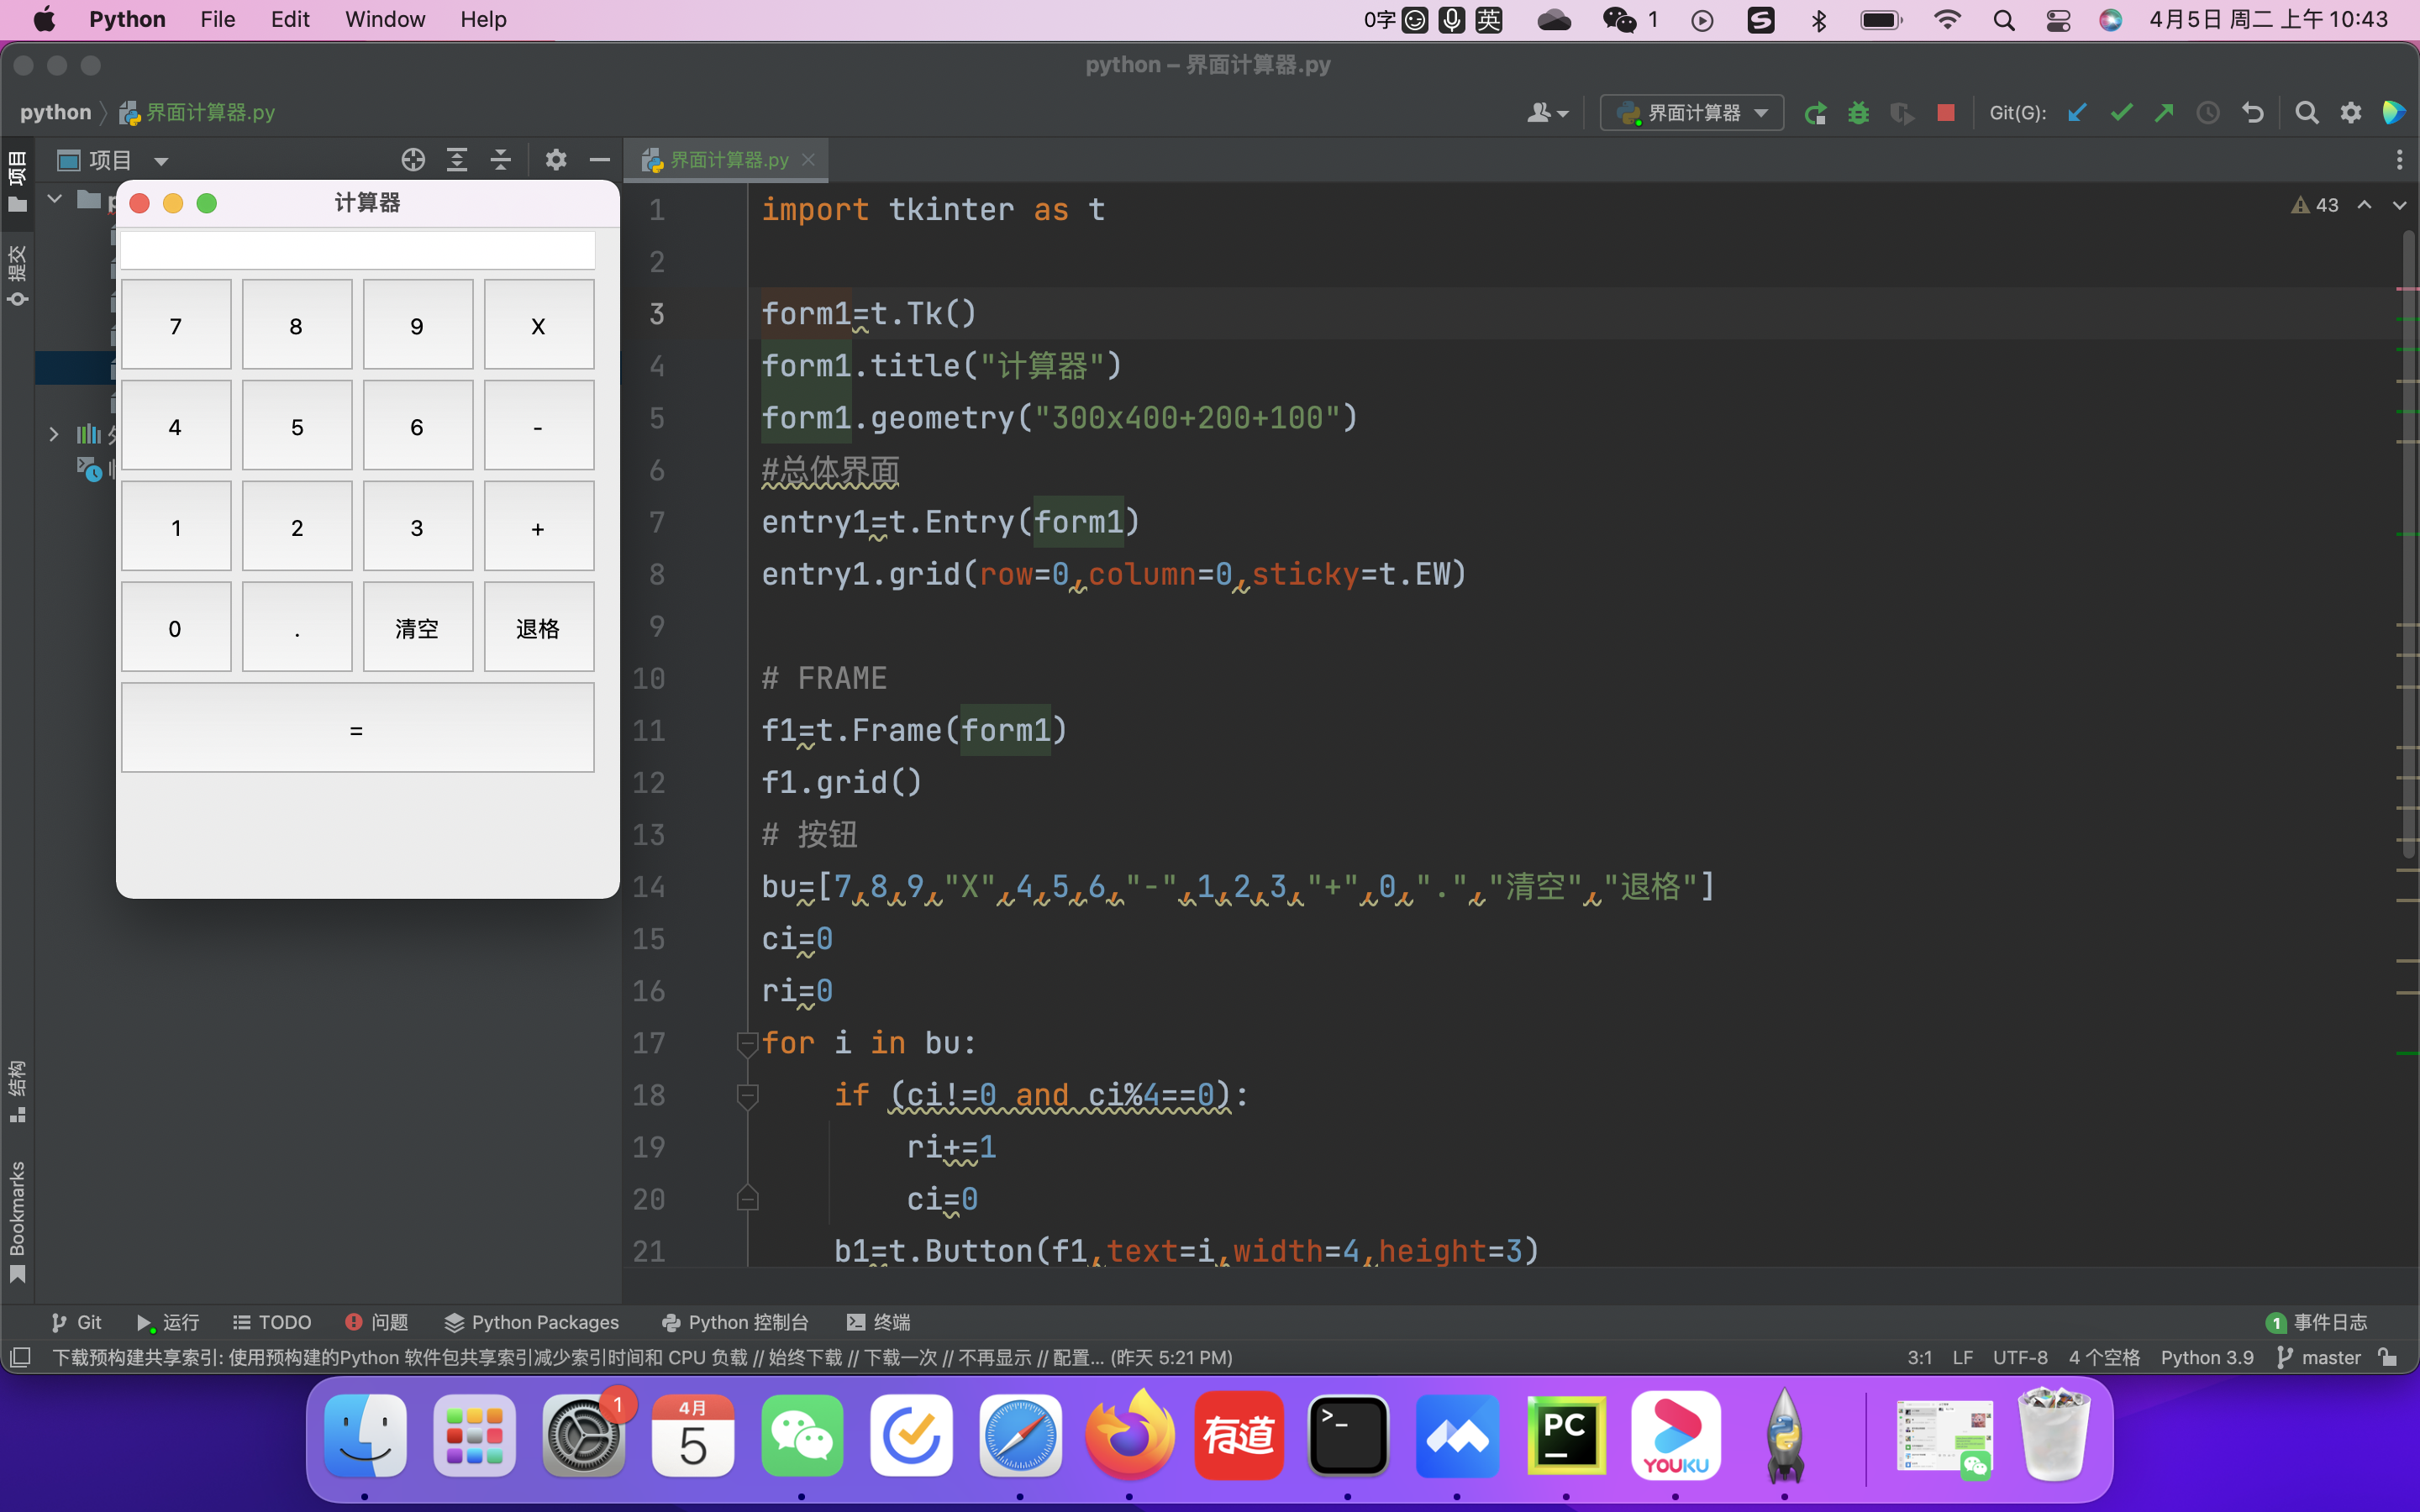This screenshot has width=2420, height=1512.
Task: Click the Git push arrow icon
Action: [x=2164, y=113]
